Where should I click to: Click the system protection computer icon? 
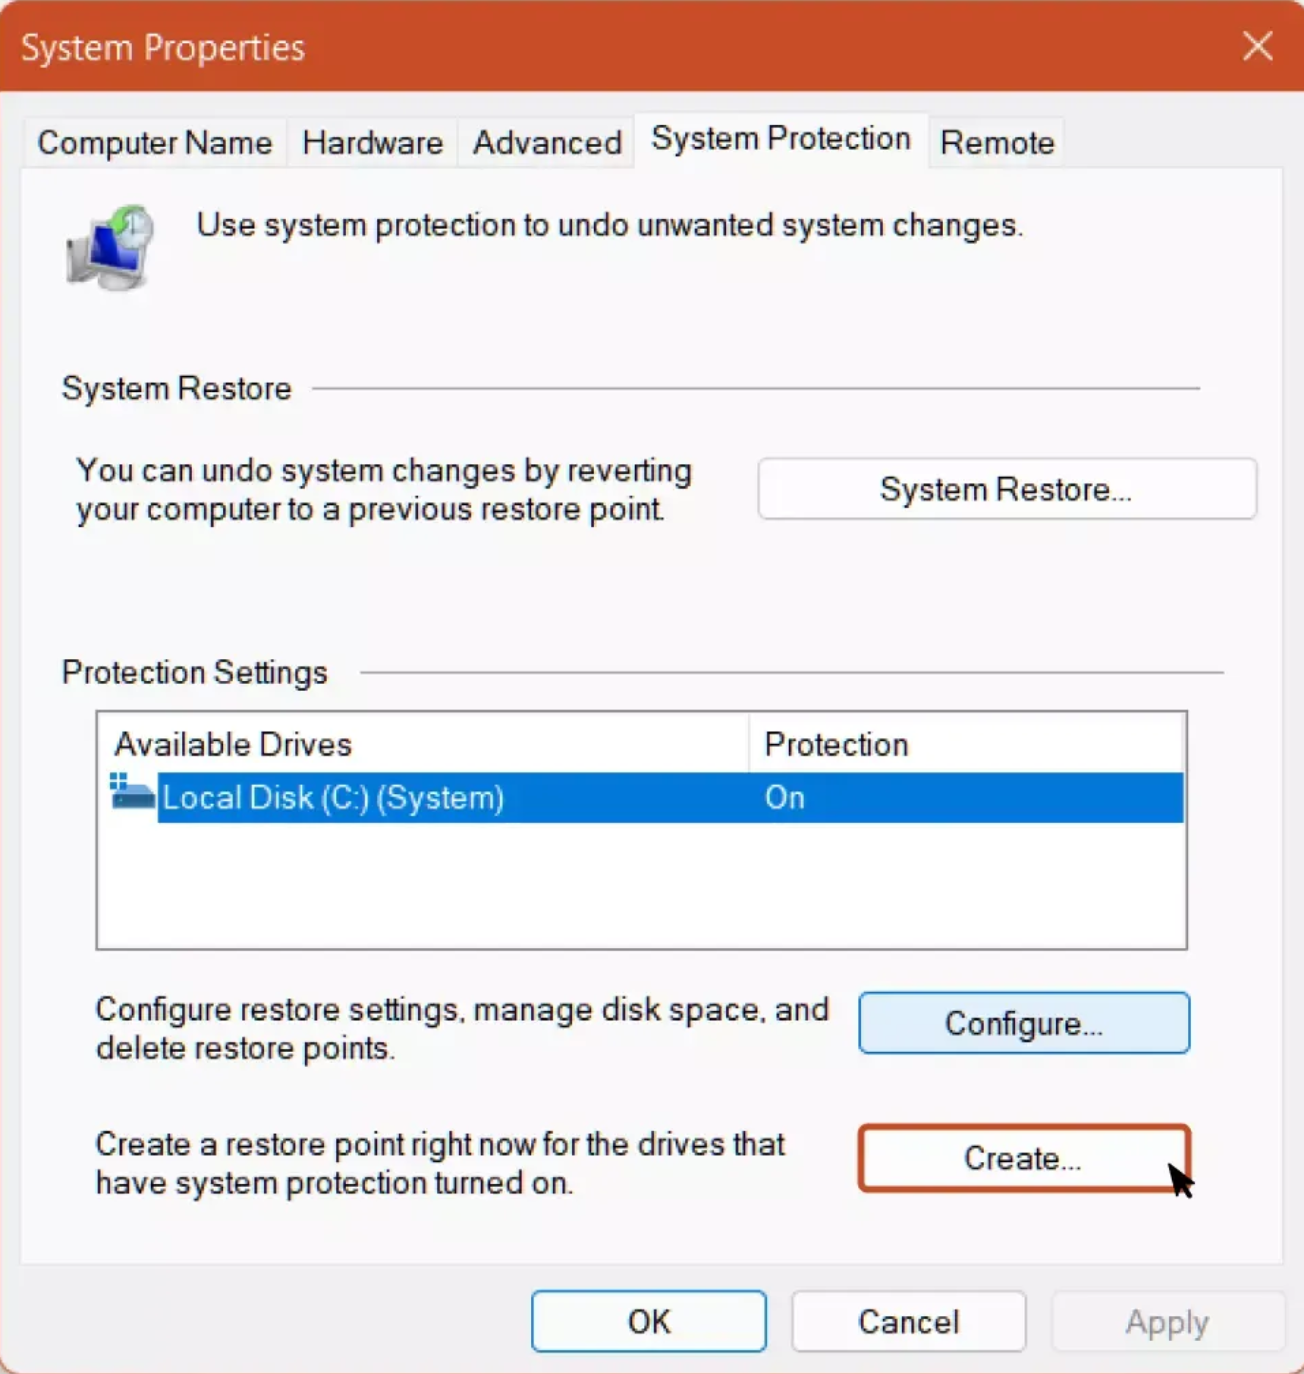109,248
